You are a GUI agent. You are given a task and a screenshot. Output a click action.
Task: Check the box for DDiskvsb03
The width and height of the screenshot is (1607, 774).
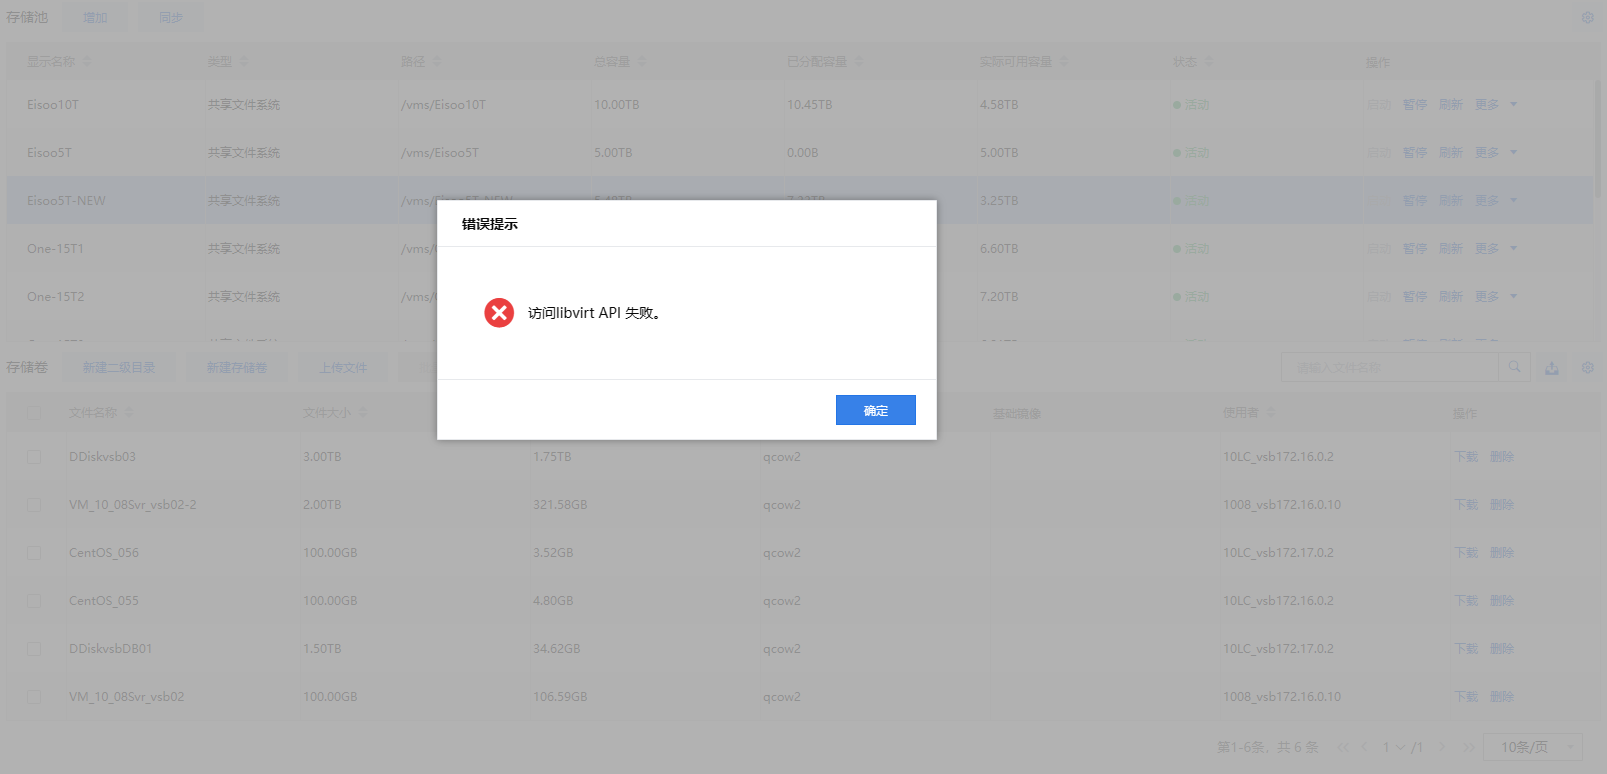click(x=34, y=457)
